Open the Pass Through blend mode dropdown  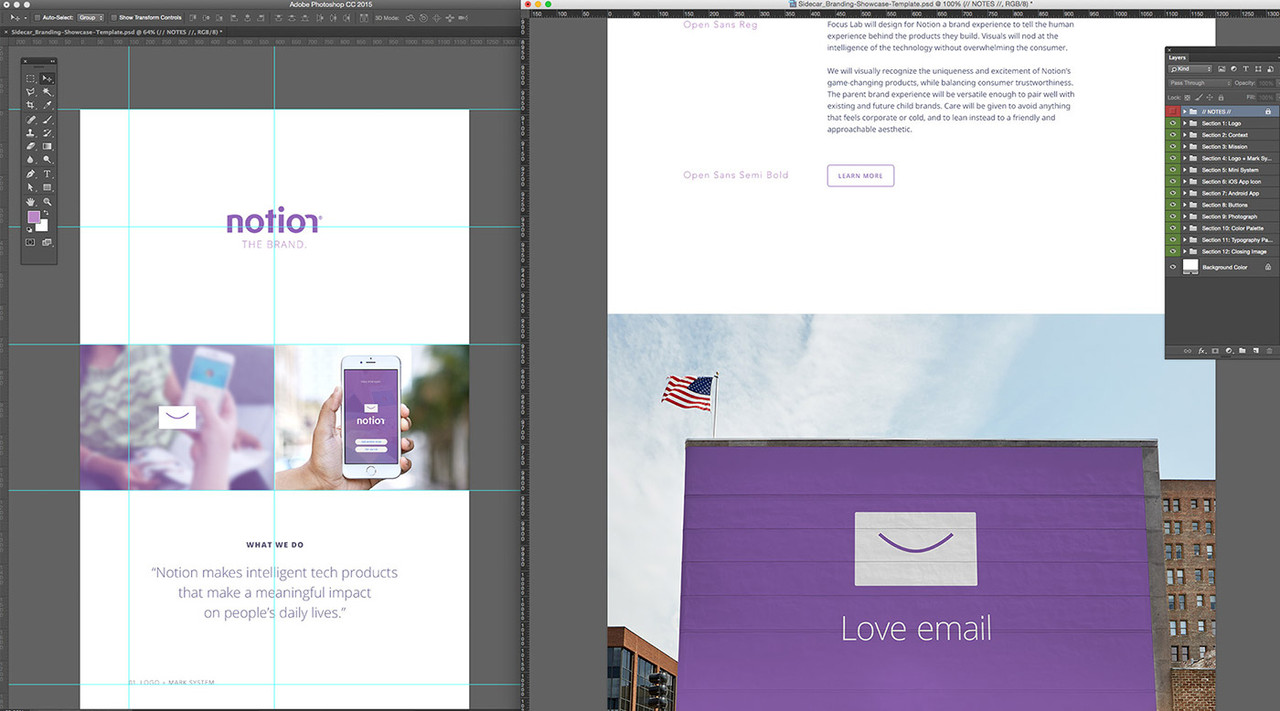click(x=1200, y=83)
